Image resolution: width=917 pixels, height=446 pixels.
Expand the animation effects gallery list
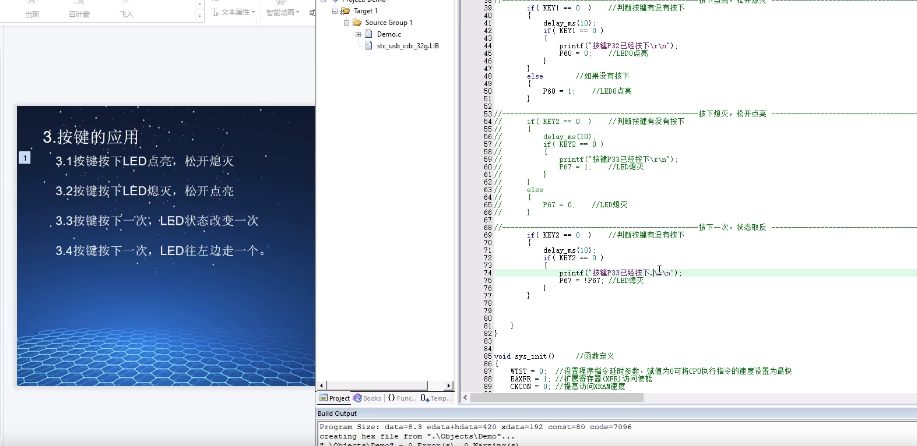click(200, 15)
